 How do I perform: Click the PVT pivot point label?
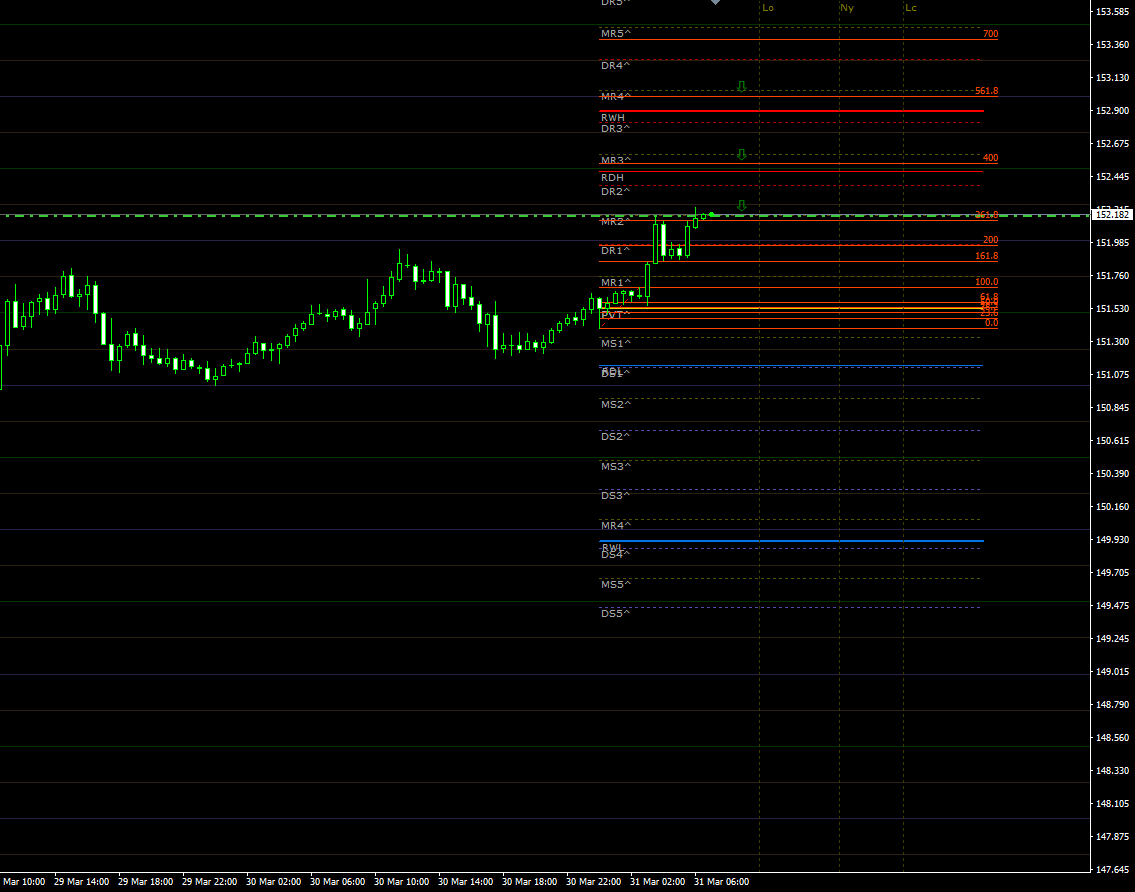pyautogui.click(x=612, y=314)
